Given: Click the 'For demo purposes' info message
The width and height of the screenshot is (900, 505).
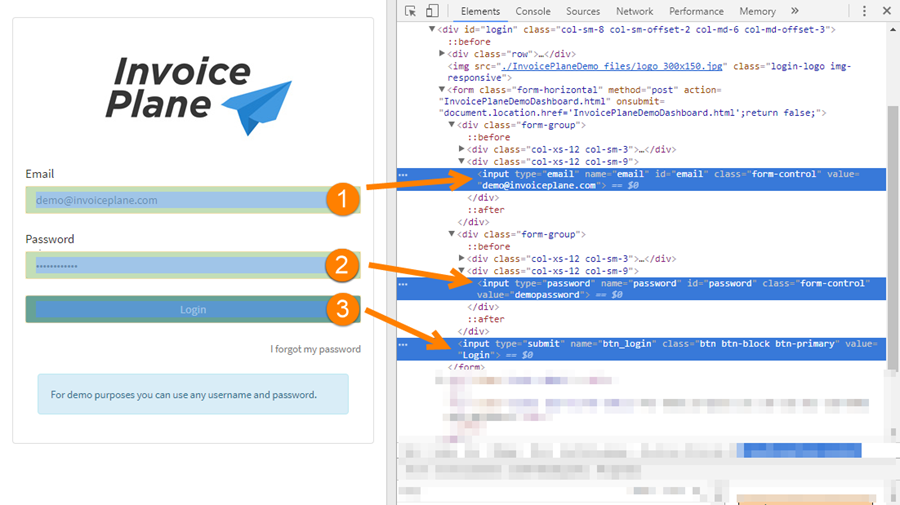Looking at the screenshot, I should (x=193, y=394).
